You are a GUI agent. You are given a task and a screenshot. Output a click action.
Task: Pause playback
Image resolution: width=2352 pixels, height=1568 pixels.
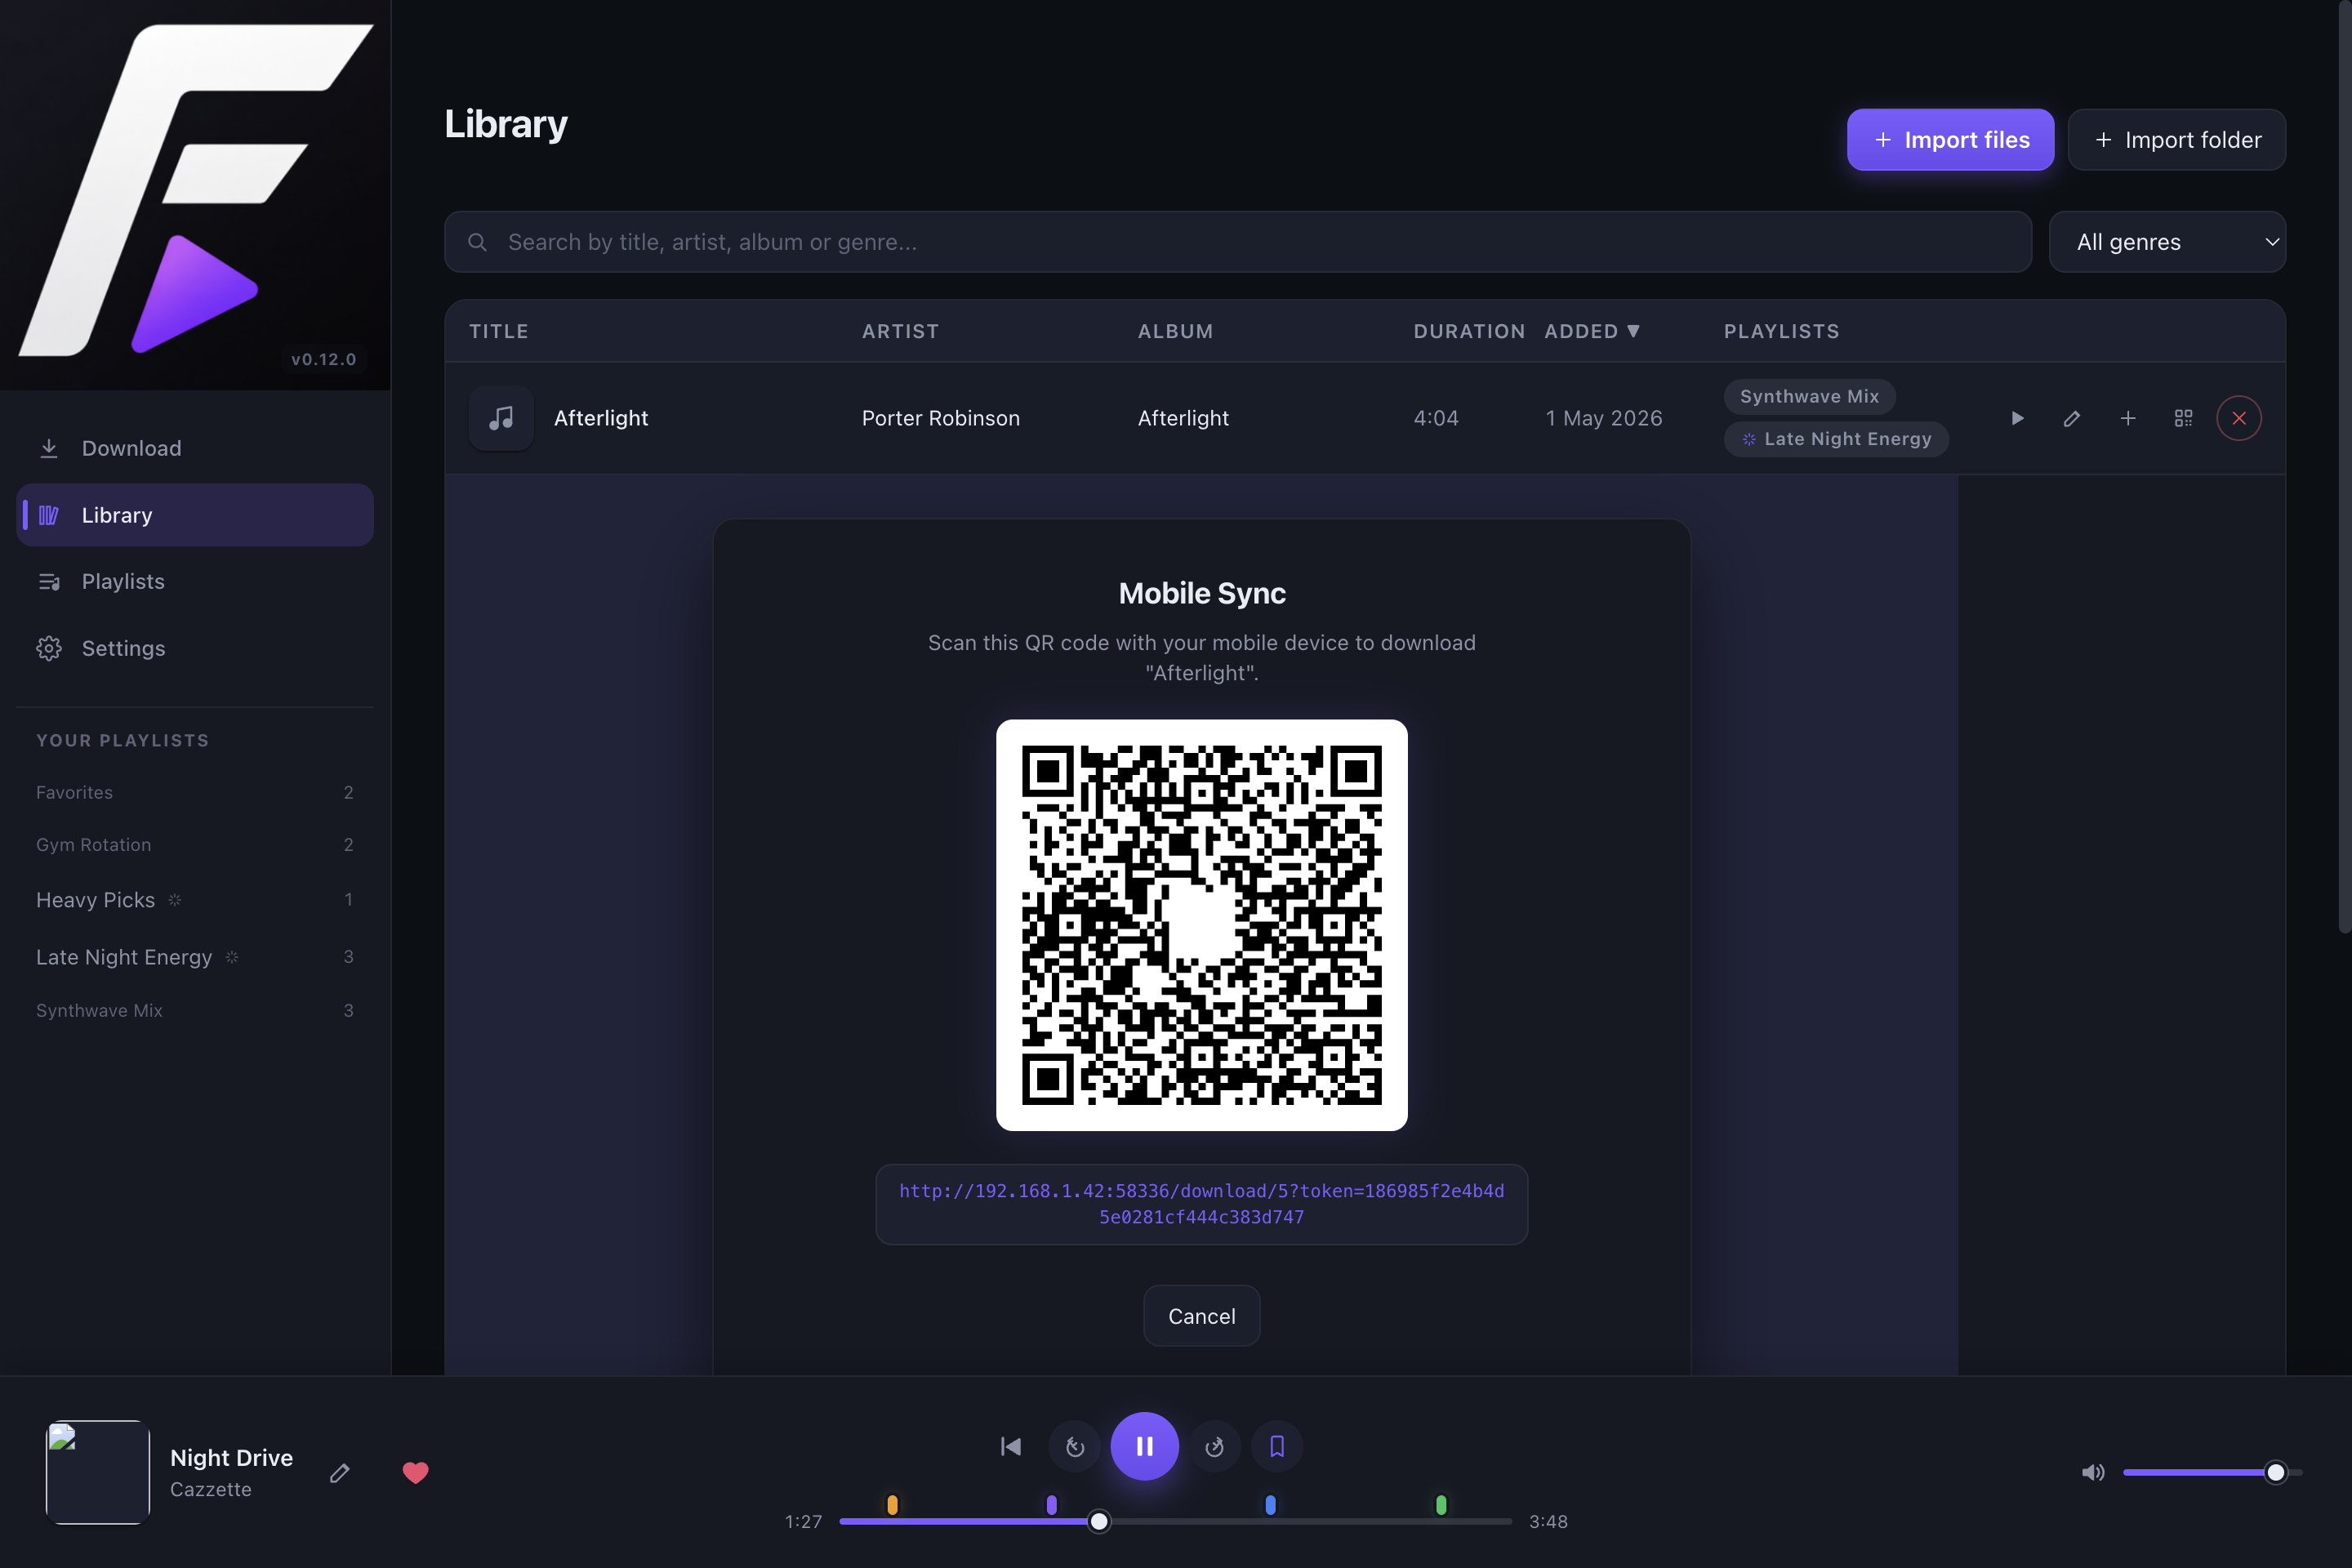(x=1145, y=1446)
